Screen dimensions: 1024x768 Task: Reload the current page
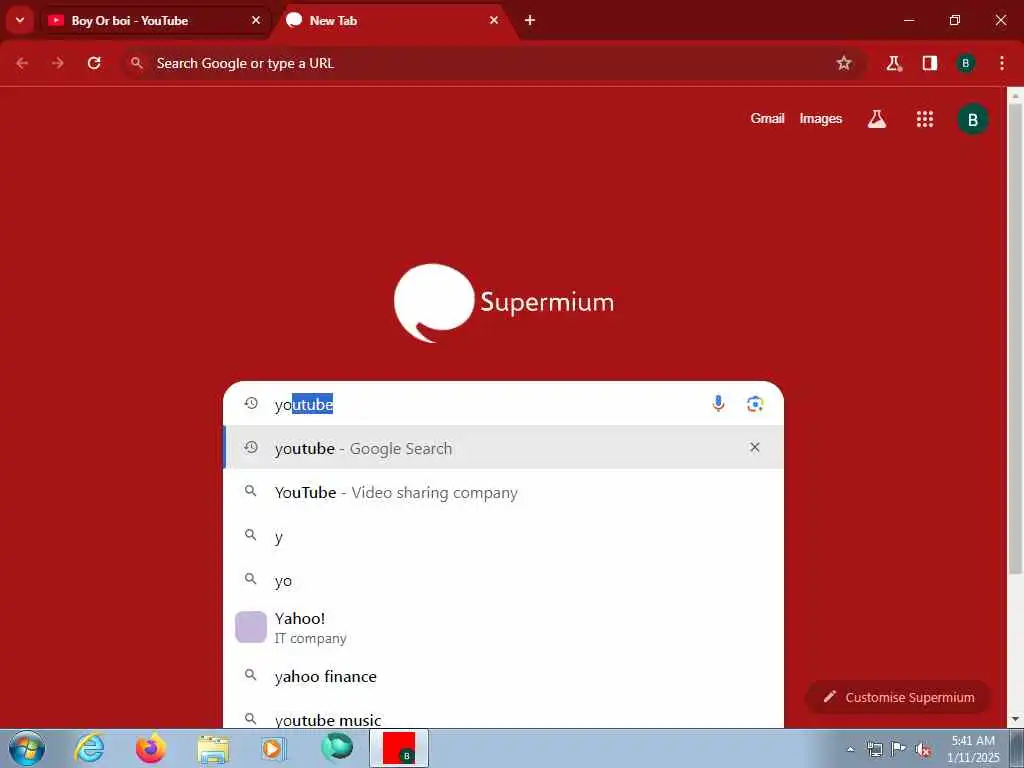(x=94, y=63)
